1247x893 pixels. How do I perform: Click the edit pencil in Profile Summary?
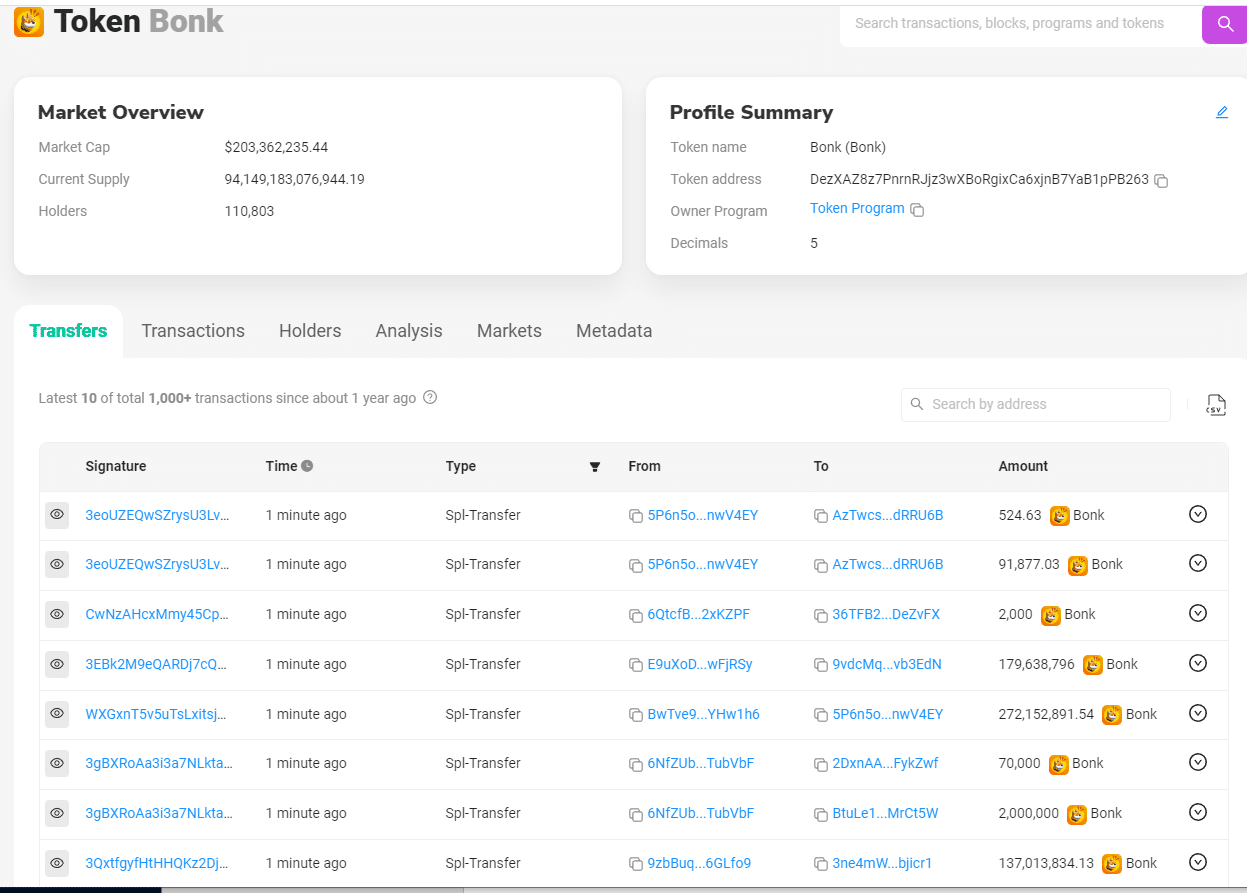tap(1221, 112)
